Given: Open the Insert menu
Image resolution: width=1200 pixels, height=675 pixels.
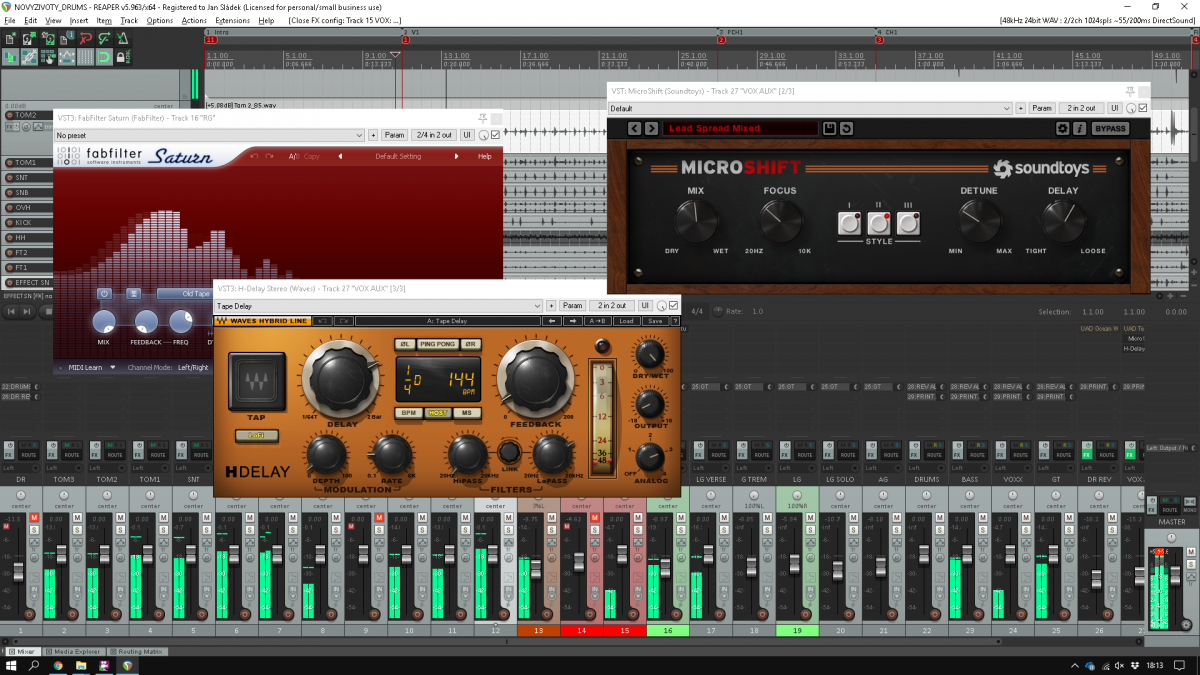Looking at the screenshot, I should coord(79,20).
